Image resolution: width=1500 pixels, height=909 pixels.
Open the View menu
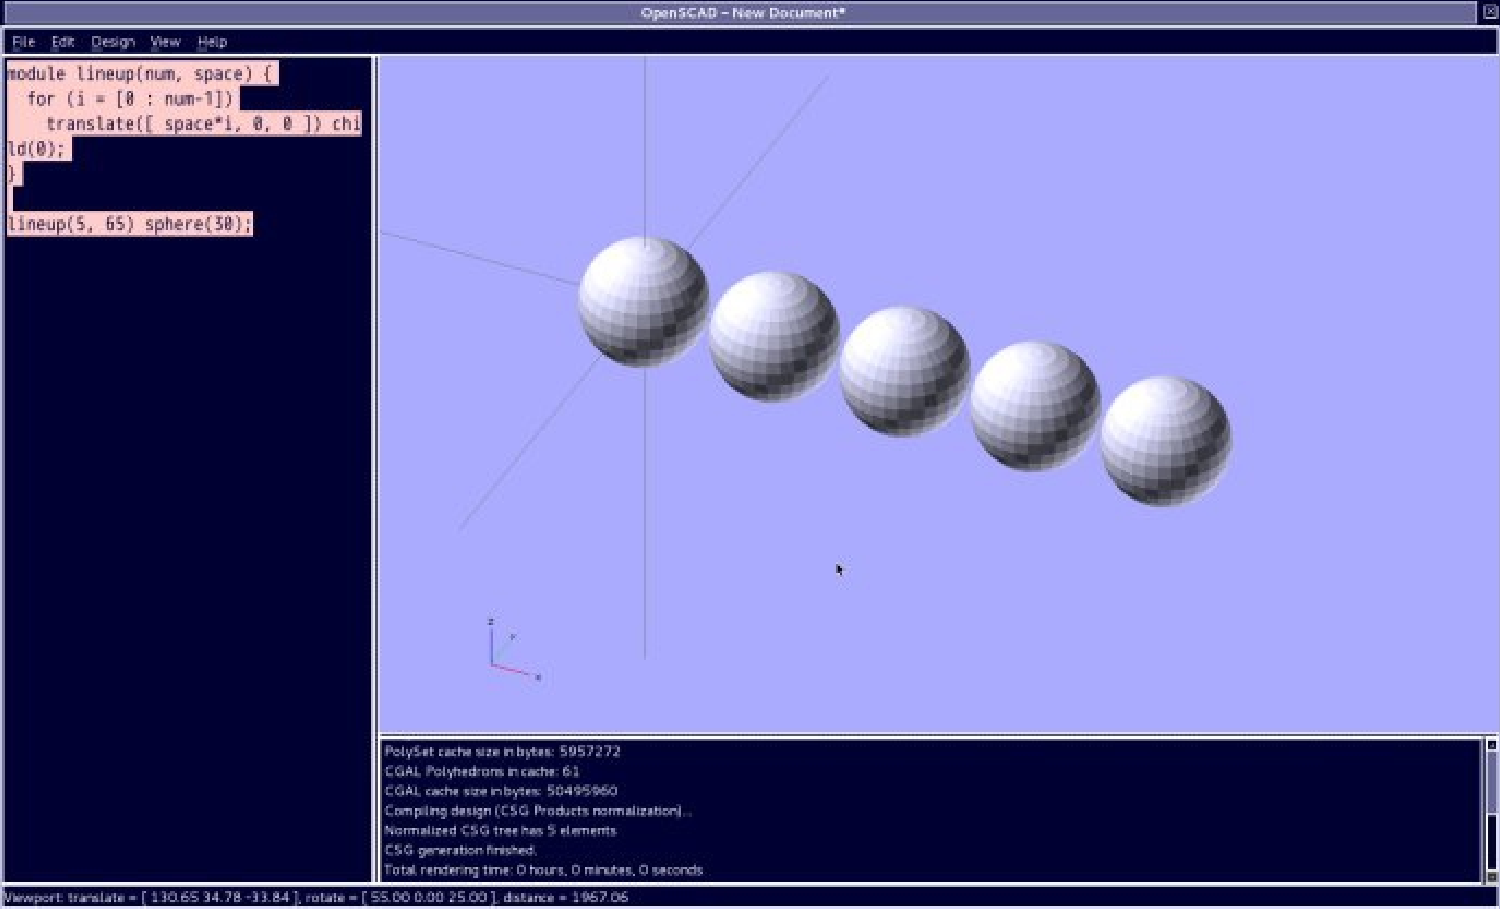165,42
